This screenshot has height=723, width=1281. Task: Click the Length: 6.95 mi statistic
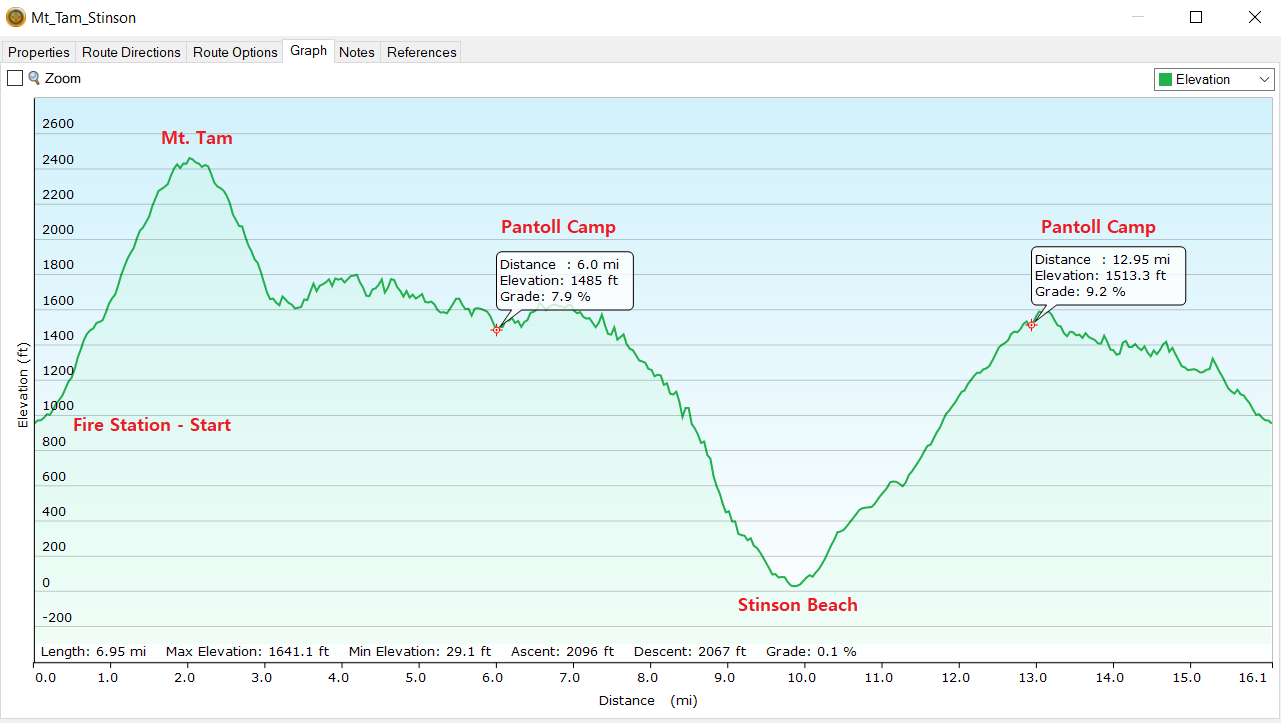click(x=93, y=651)
